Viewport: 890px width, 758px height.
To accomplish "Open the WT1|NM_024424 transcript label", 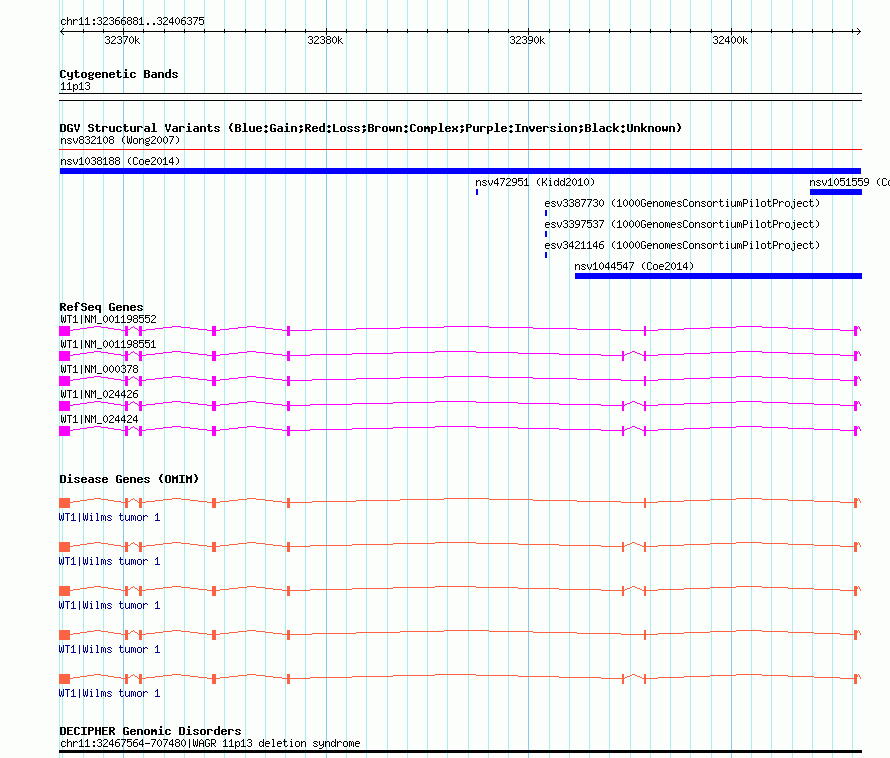I will [x=99, y=420].
